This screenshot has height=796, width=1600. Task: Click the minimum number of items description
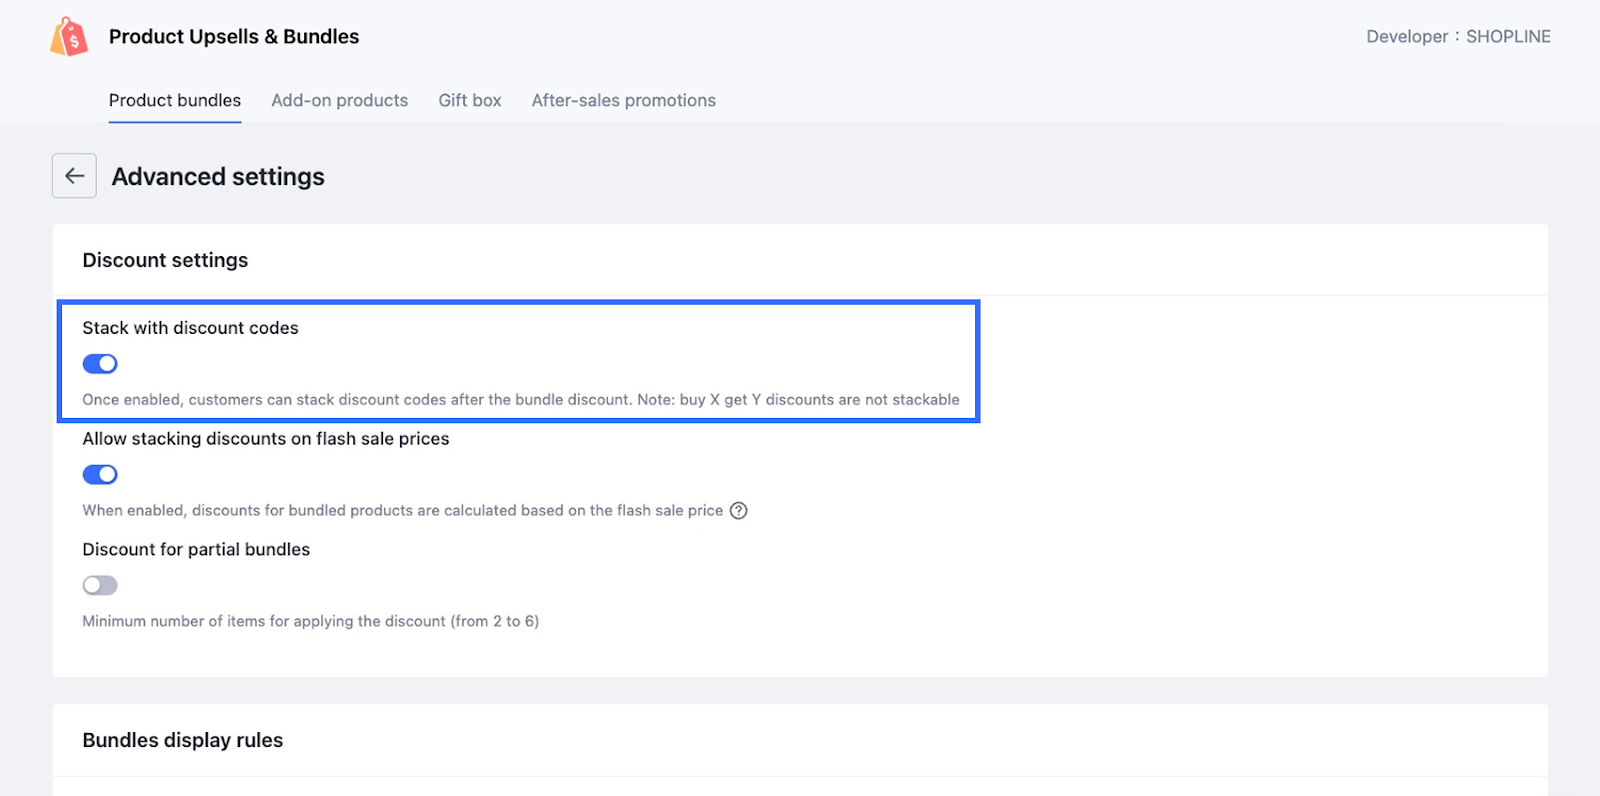click(x=310, y=621)
